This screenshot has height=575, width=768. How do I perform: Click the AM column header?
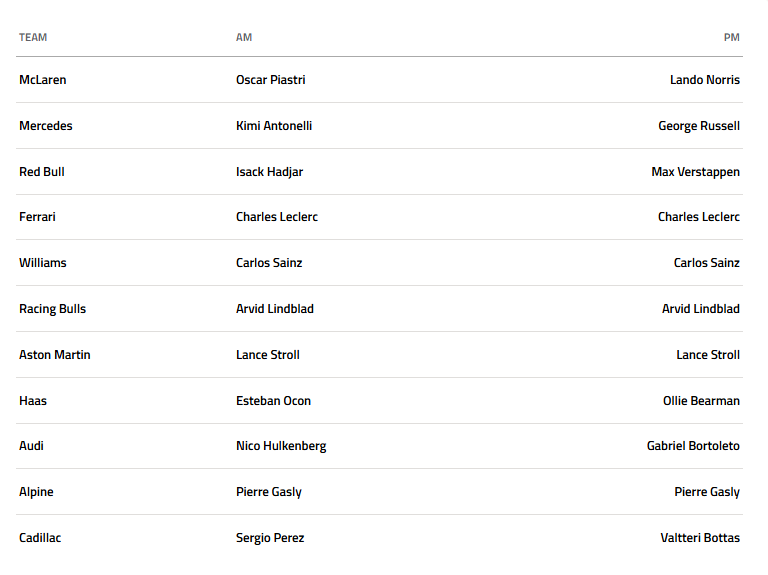244,38
